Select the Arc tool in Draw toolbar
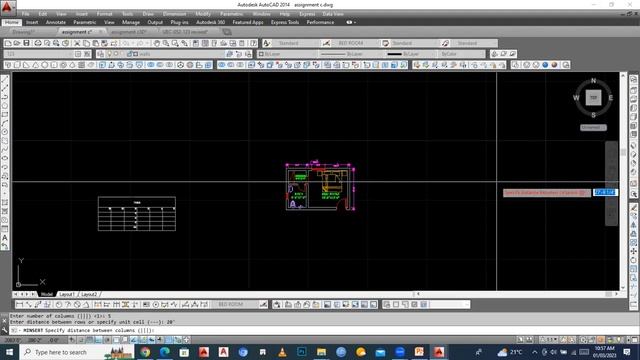The height and width of the screenshot is (360, 640). 5,123
